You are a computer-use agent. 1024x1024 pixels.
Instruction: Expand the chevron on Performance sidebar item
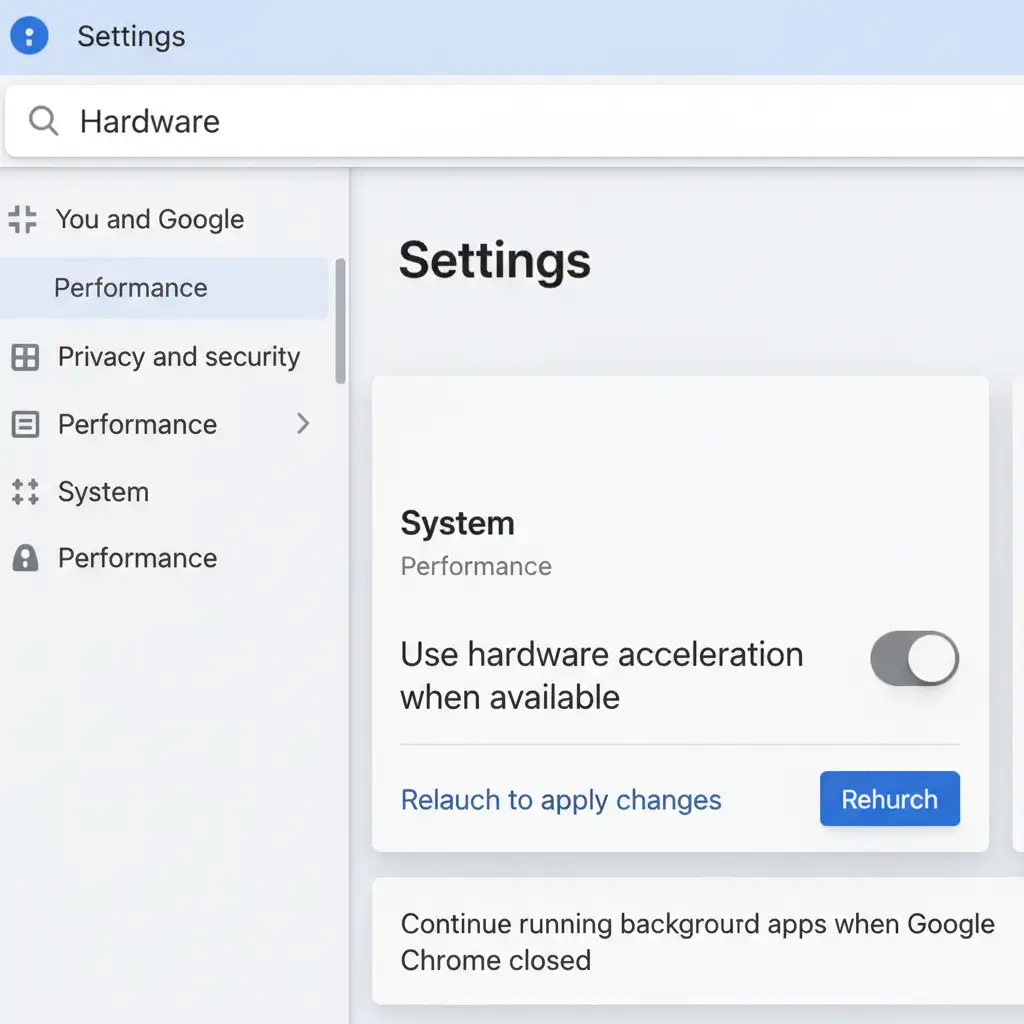[304, 424]
